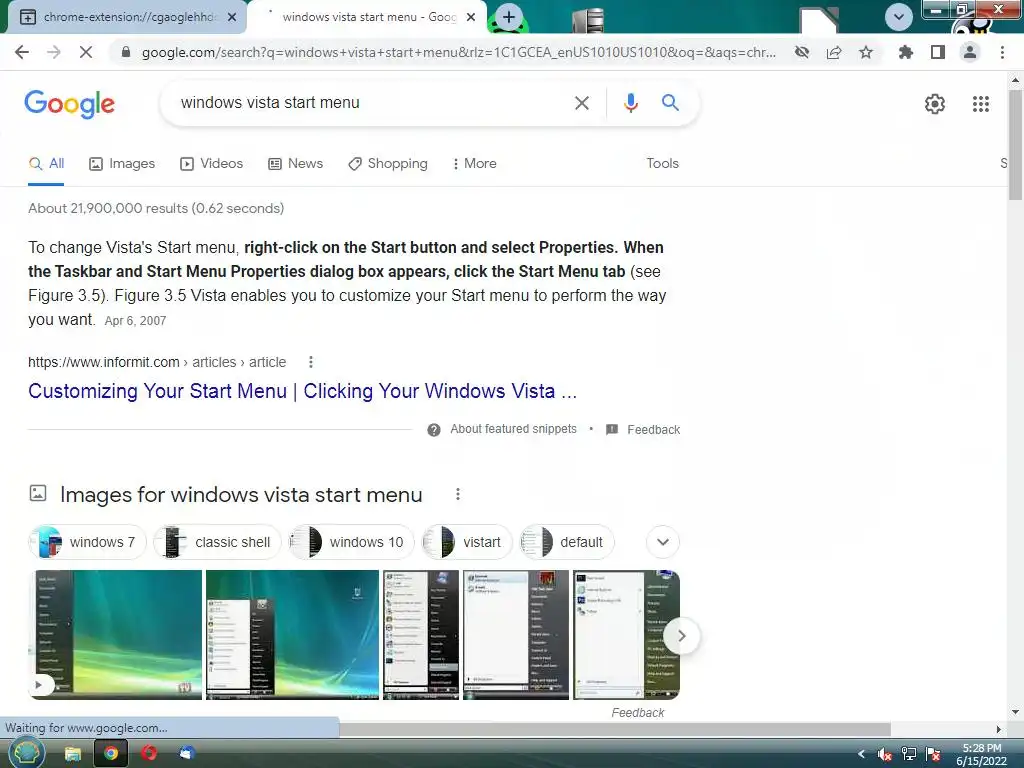Open File Explorer from taskbar
Image resolution: width=1024 pixels, height=768 pixels.
point(72,754)
